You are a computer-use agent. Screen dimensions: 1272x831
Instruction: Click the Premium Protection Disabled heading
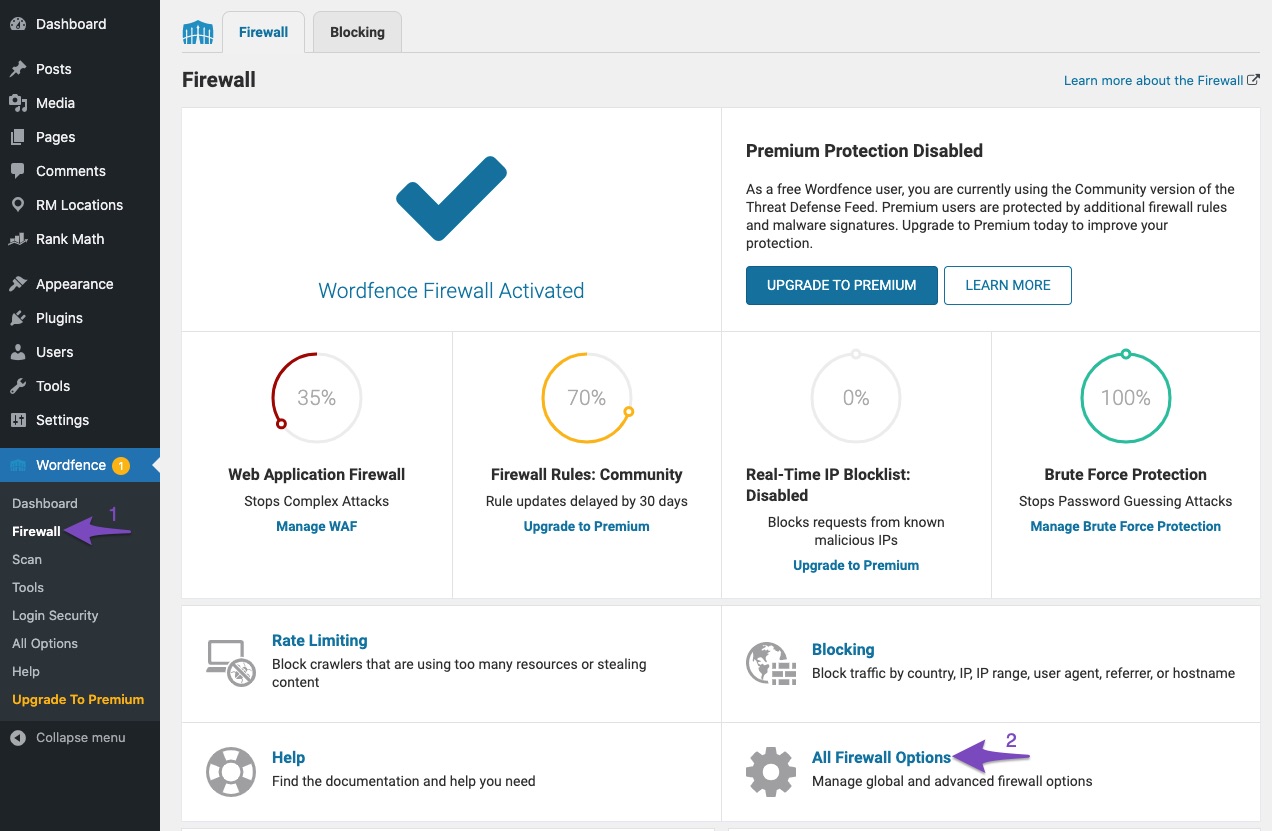[864, 151]
